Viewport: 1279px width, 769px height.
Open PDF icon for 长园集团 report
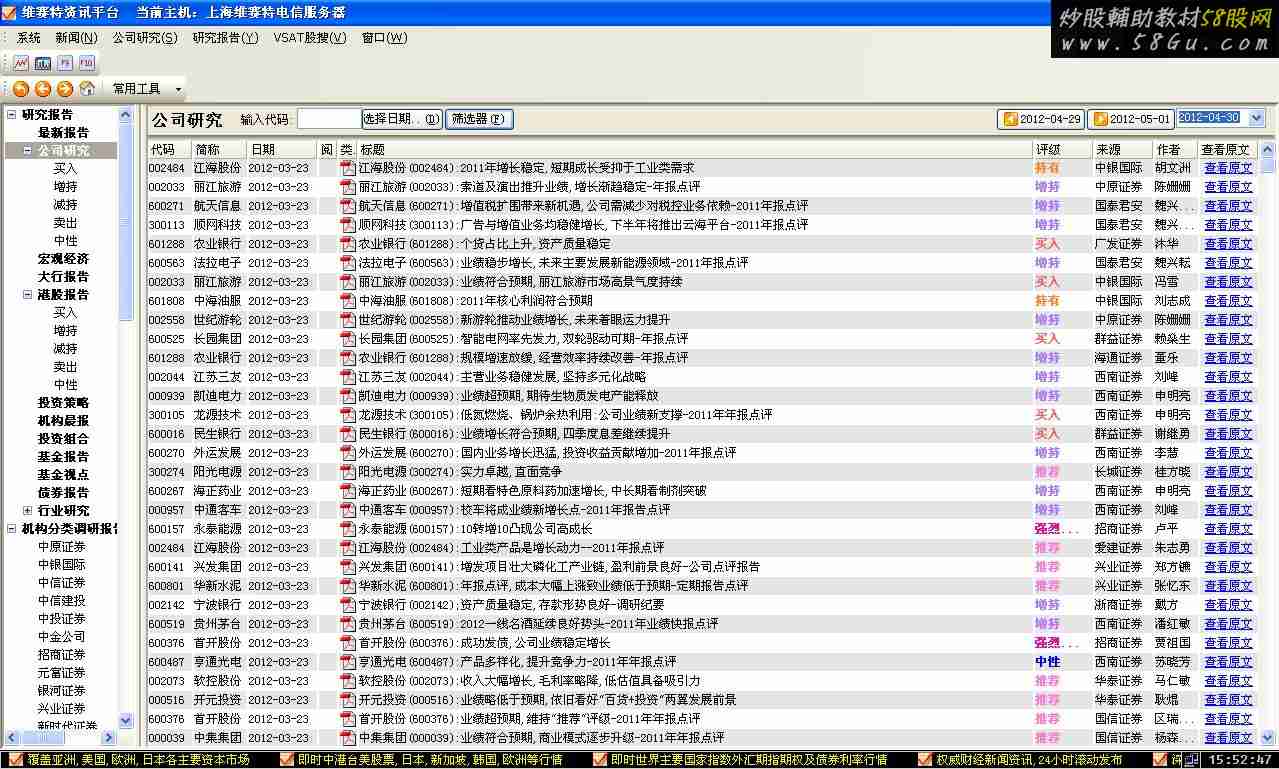pos(348,339)
